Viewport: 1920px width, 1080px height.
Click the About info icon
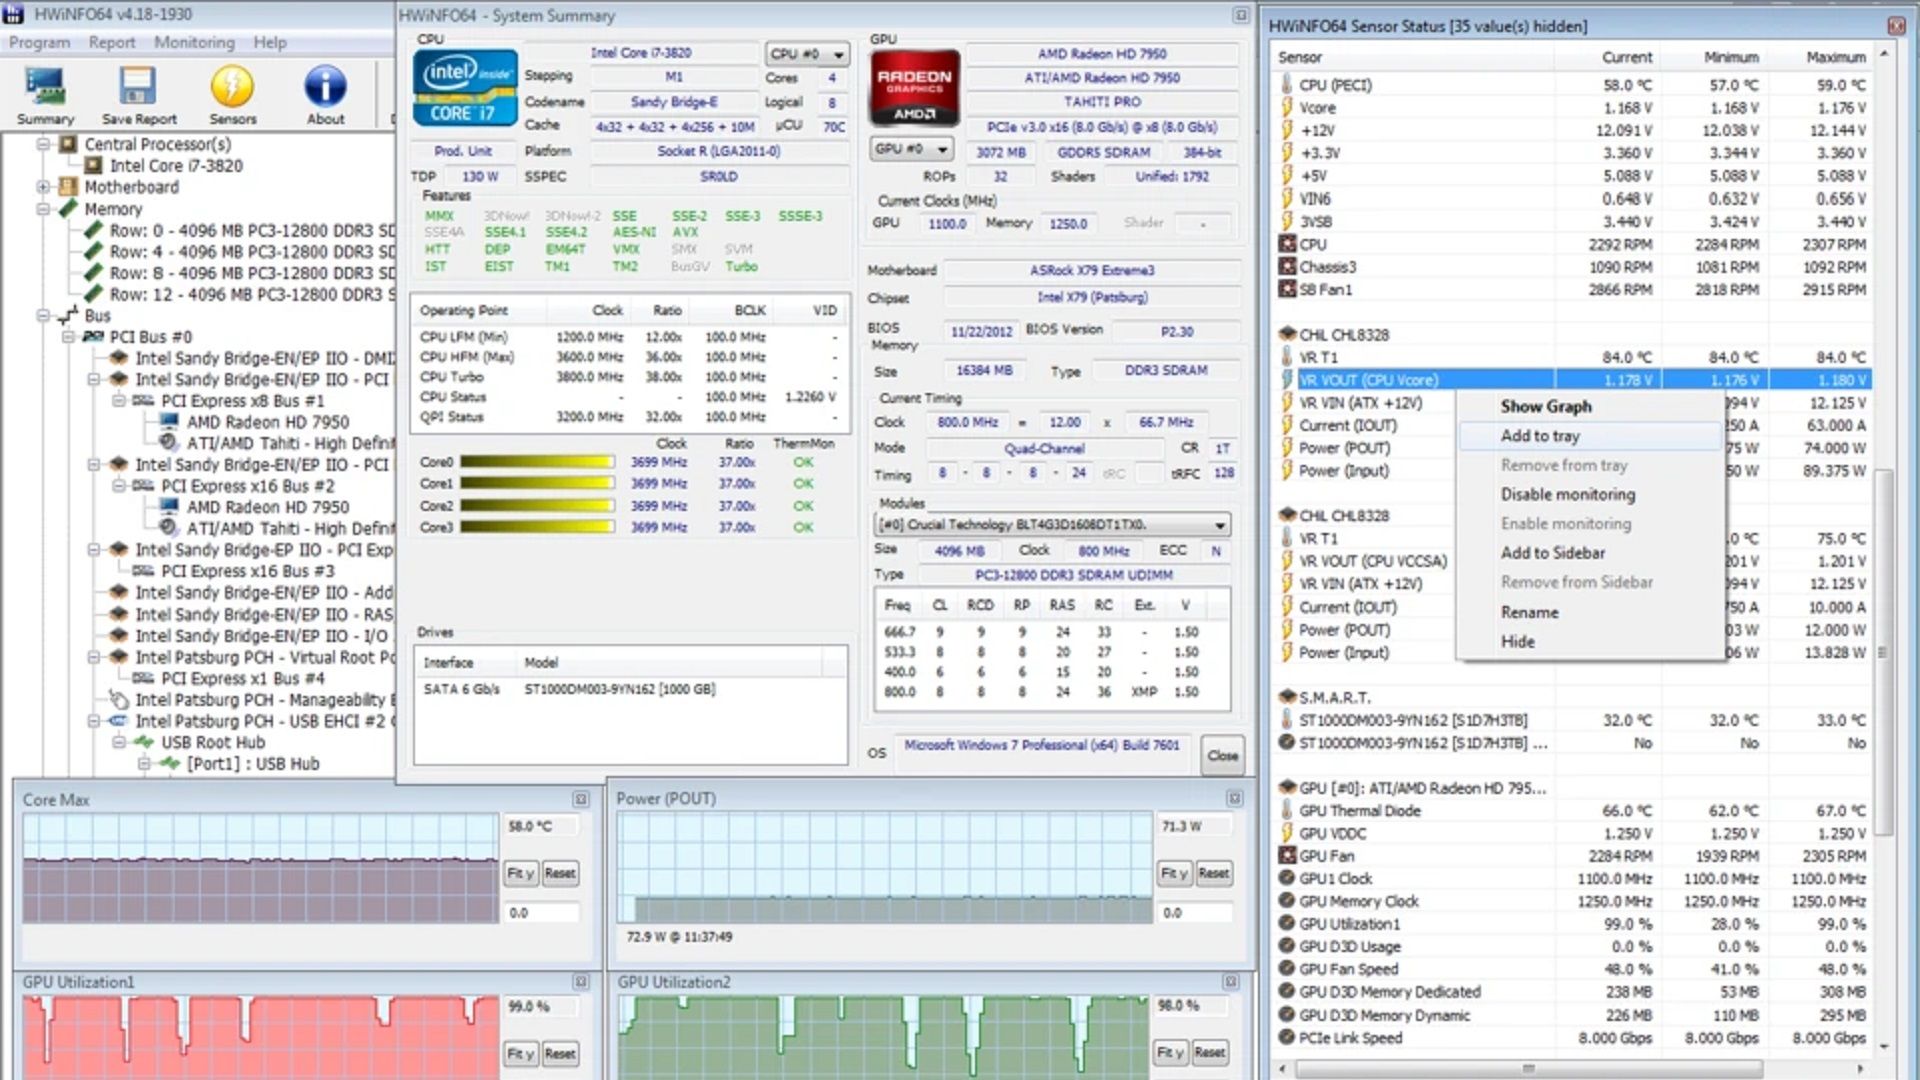click(x=325, y=88)
